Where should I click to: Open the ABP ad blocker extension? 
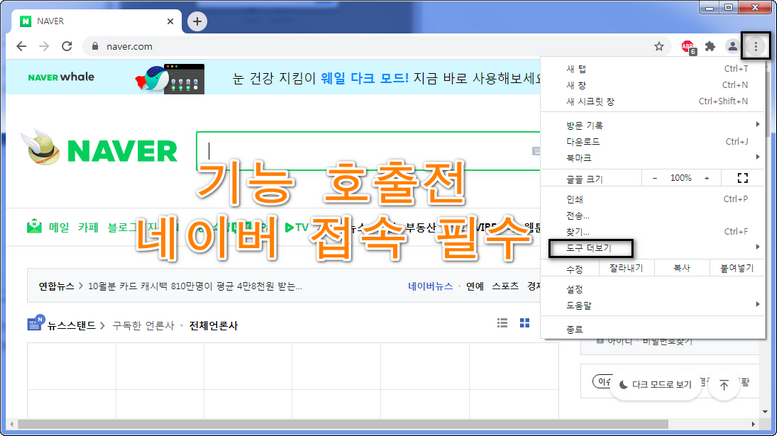(x=688, y=47)
